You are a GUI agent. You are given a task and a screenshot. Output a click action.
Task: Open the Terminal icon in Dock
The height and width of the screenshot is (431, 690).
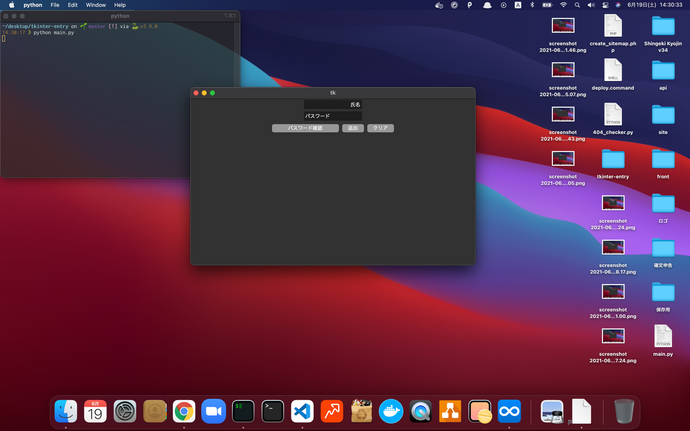pyautogui.click(x=272, y=411)
